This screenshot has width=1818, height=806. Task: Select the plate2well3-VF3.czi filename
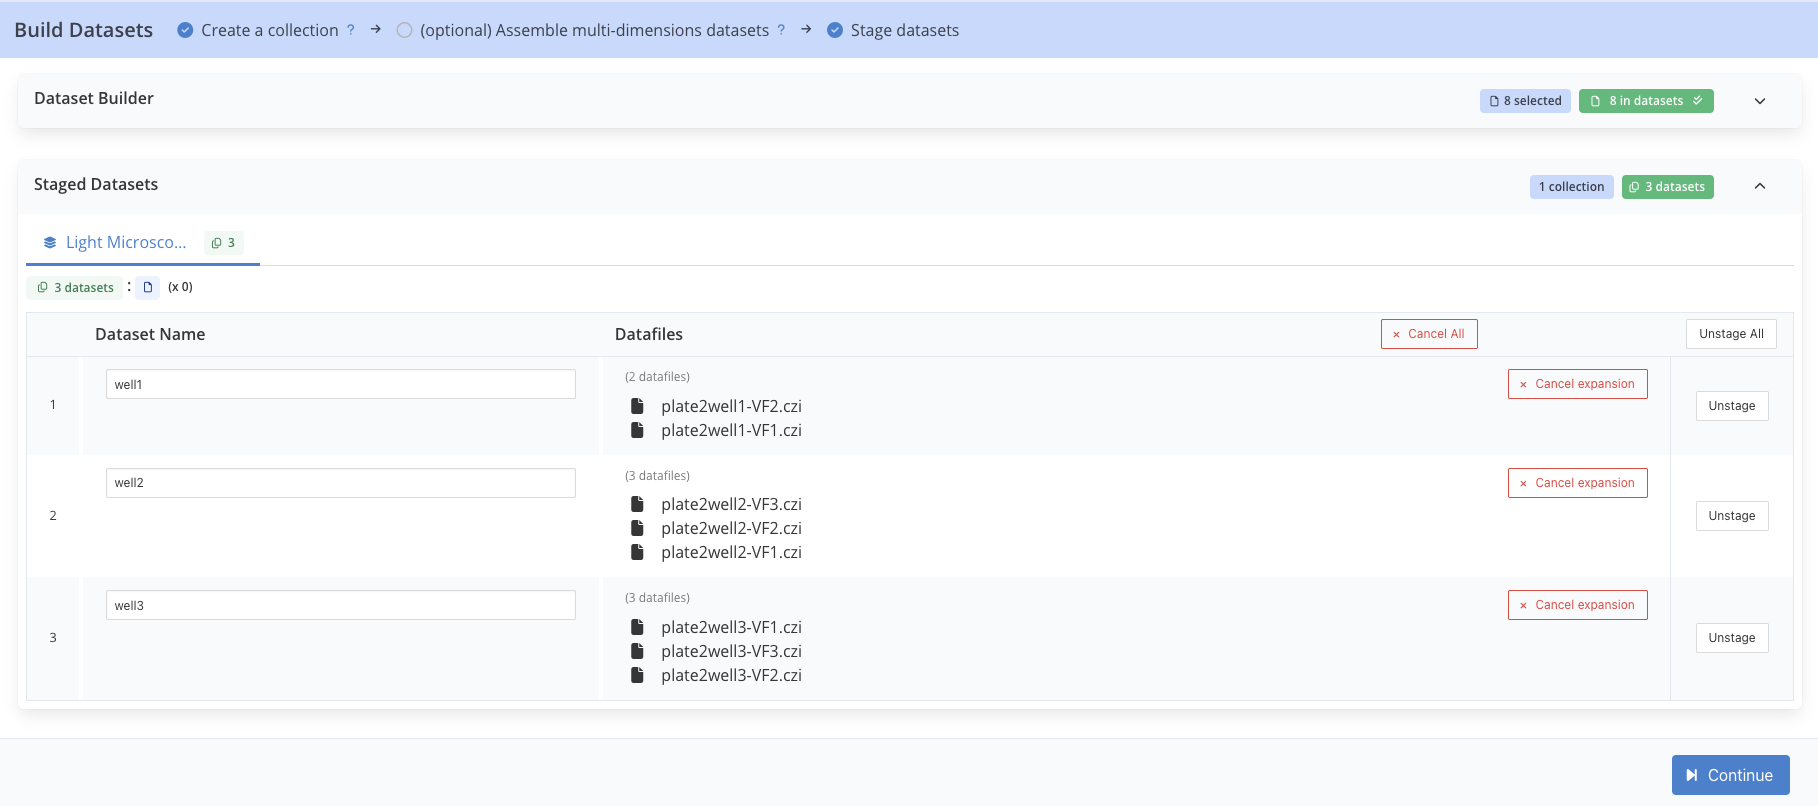(731, 651)
